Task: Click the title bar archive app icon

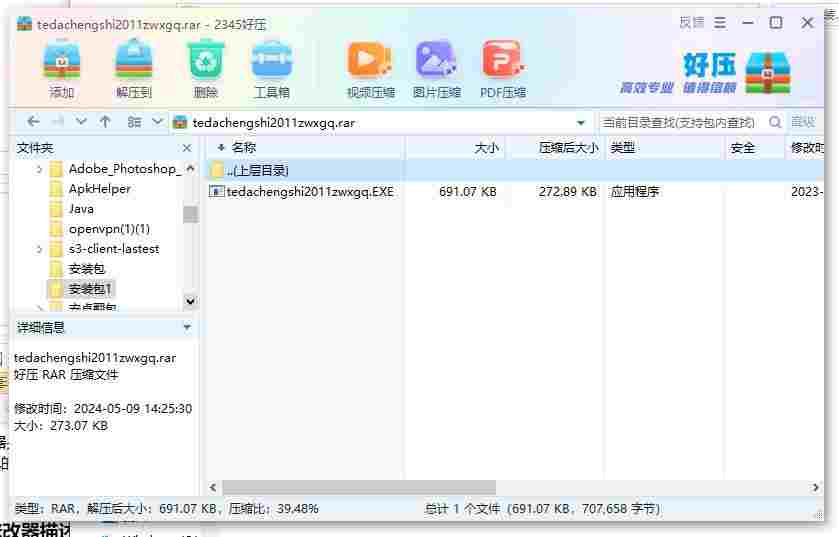Action: click(x=24, y=24)
